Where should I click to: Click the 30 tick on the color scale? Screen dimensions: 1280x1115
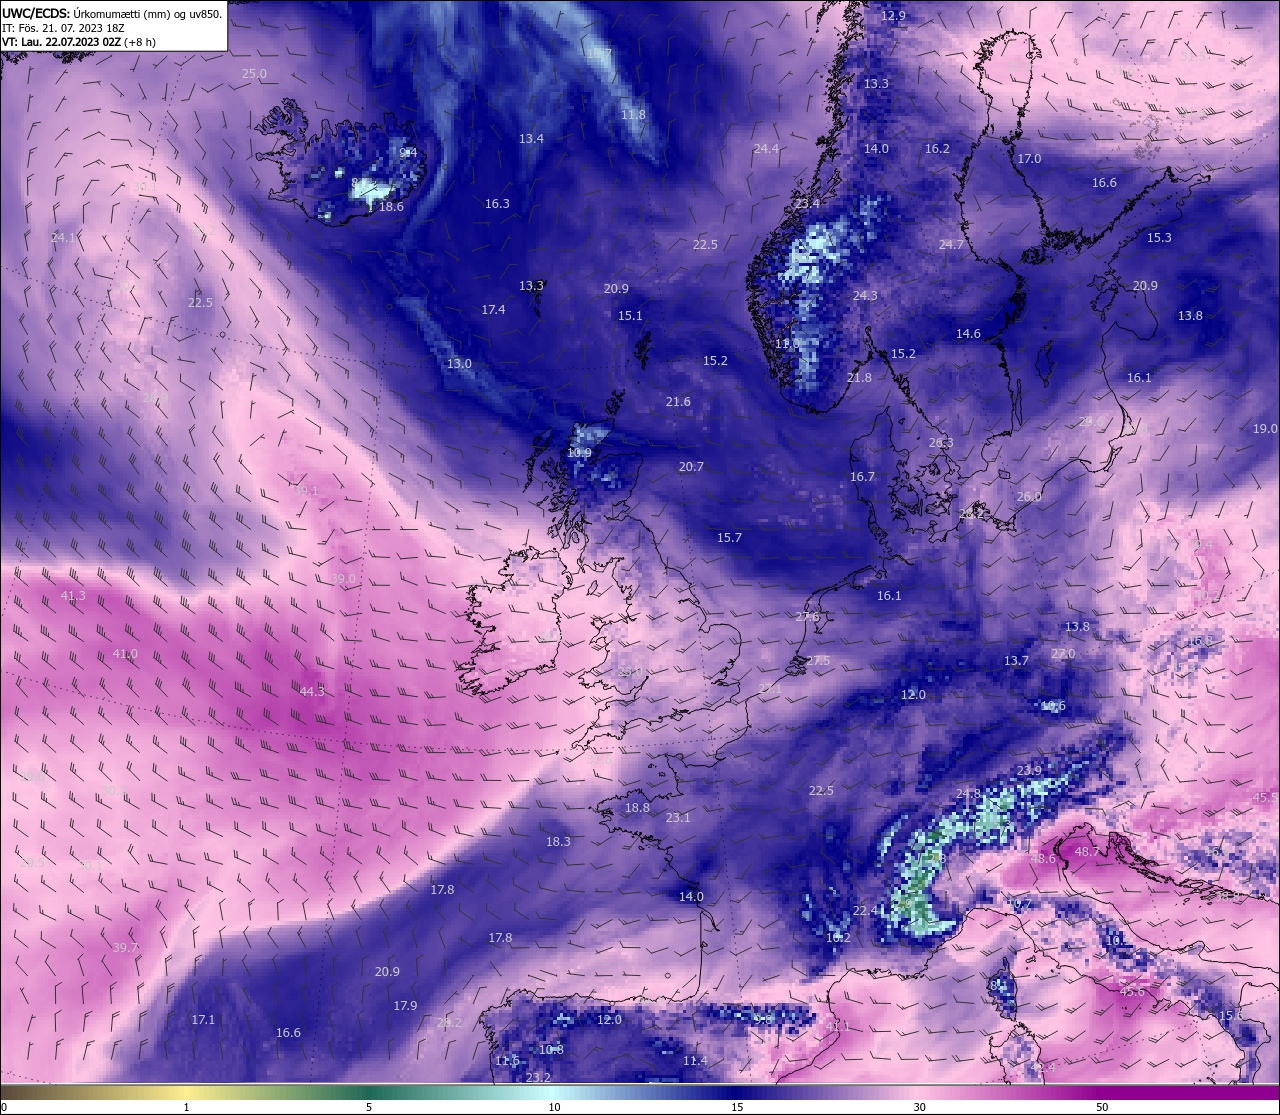919,1107
